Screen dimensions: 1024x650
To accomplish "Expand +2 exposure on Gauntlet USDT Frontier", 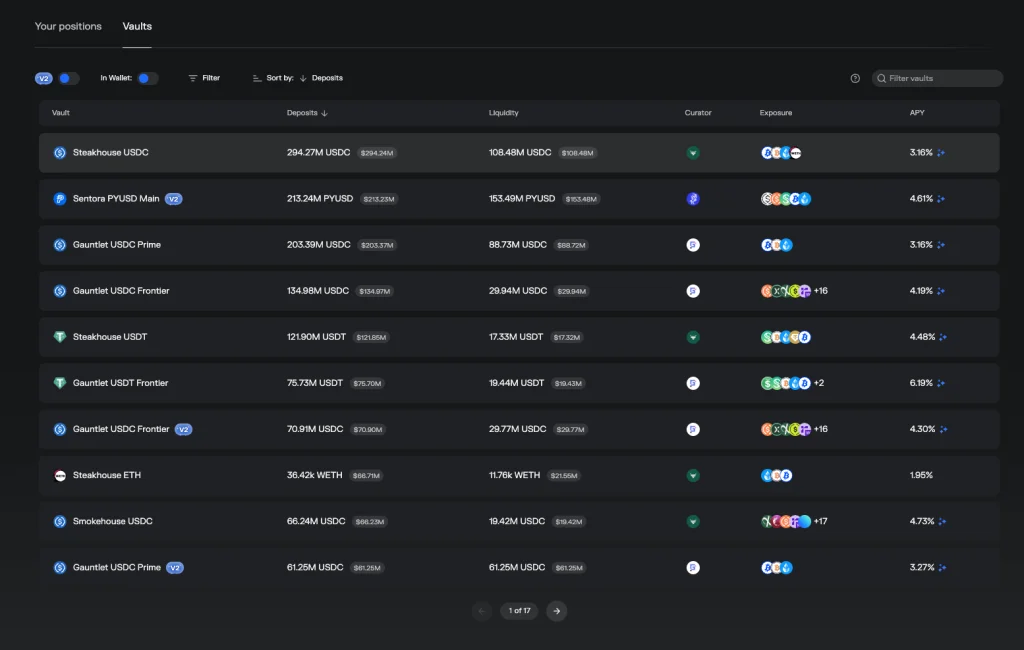I will (819, 383).
